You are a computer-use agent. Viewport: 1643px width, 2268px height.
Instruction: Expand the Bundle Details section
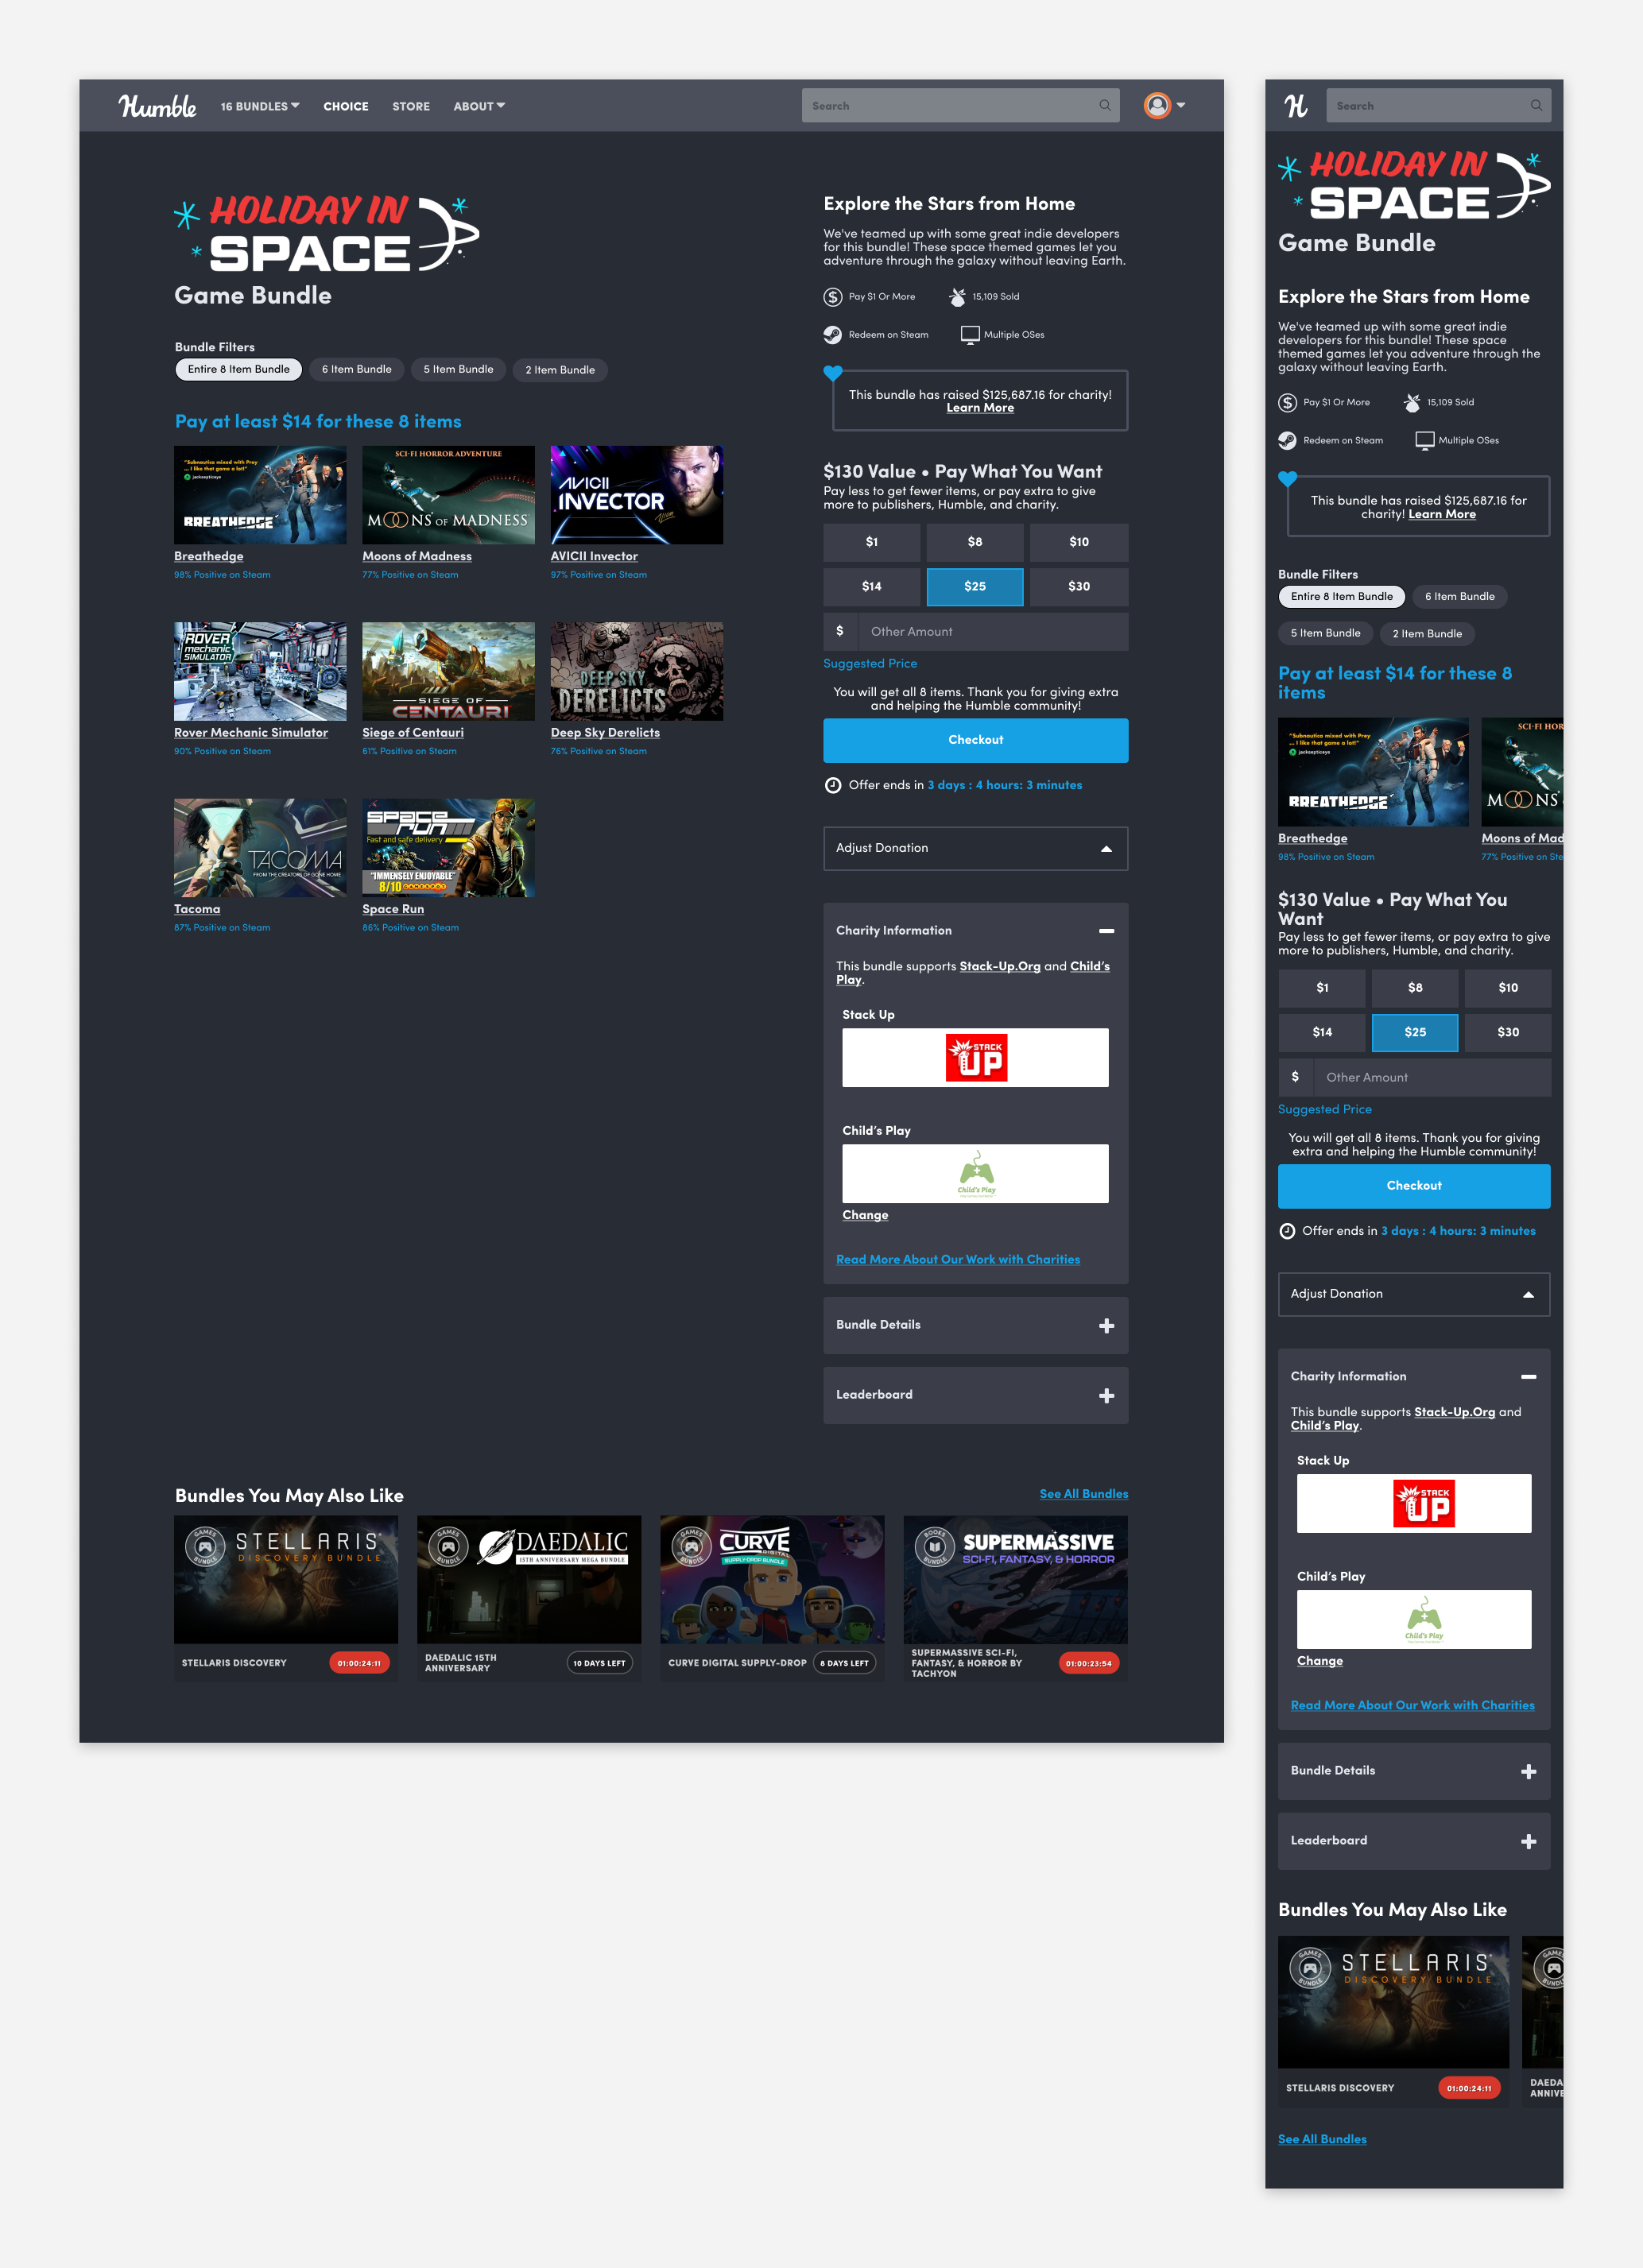point(975,1325)
